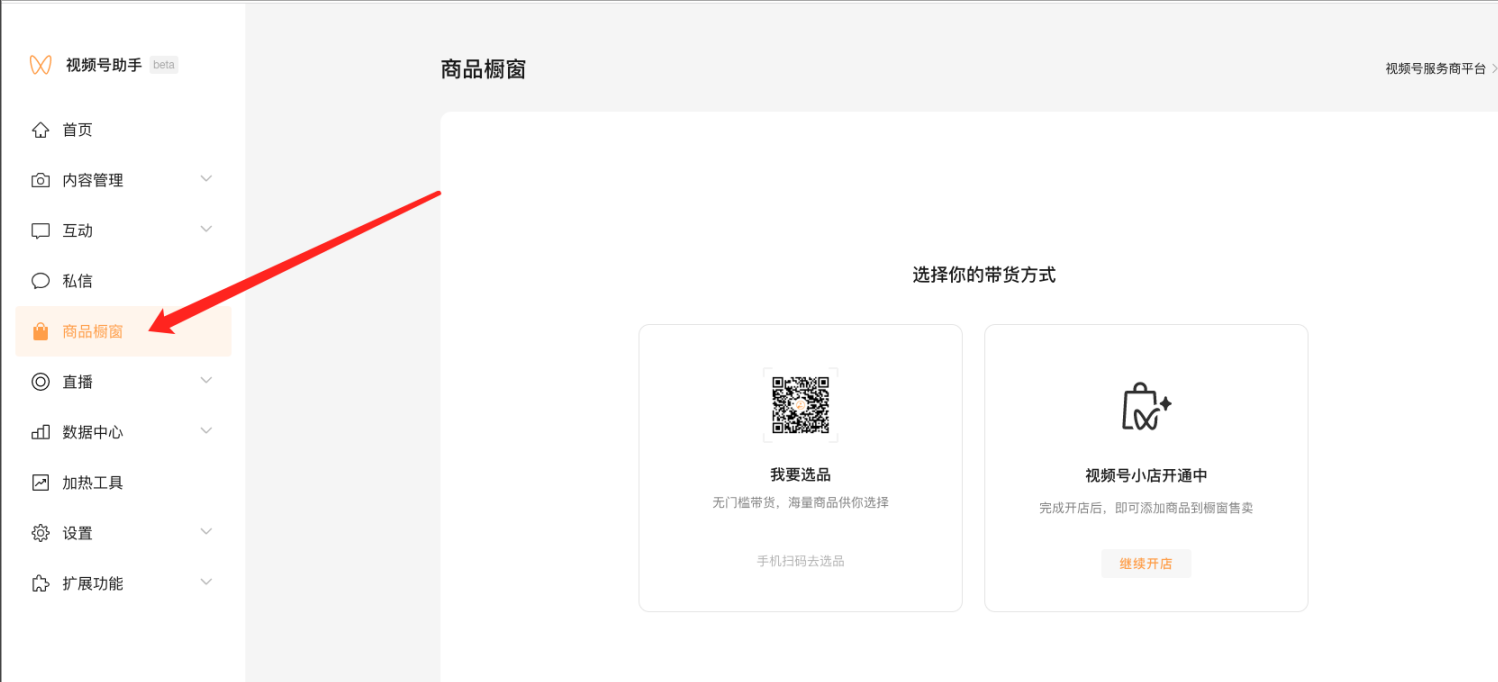Open the 互动 menu label

click(77, 231)
